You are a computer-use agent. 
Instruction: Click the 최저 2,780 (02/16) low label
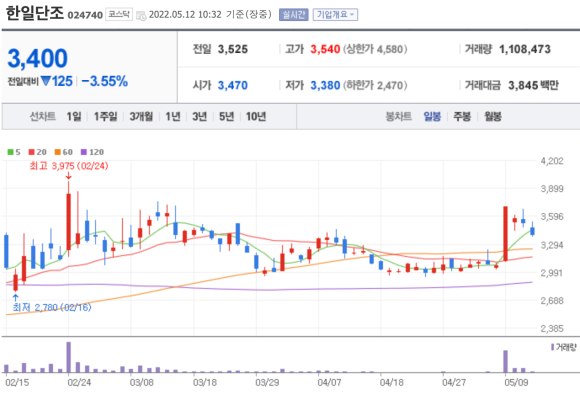tap(52, 307)
